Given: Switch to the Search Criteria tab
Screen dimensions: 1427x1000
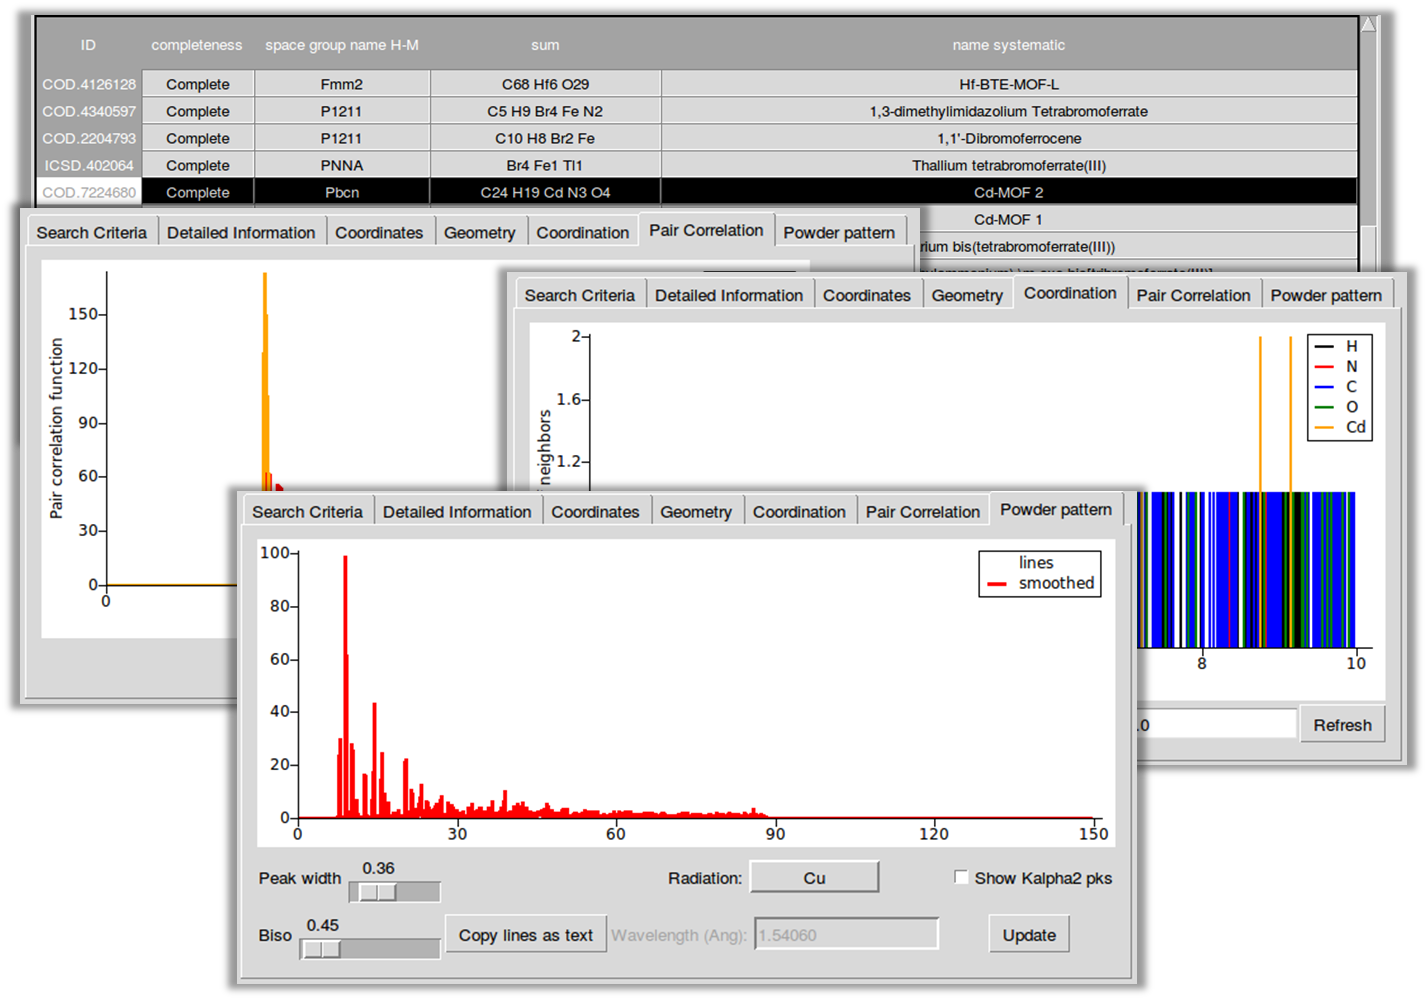Looking at the screenshot, I should coord(306,511).
